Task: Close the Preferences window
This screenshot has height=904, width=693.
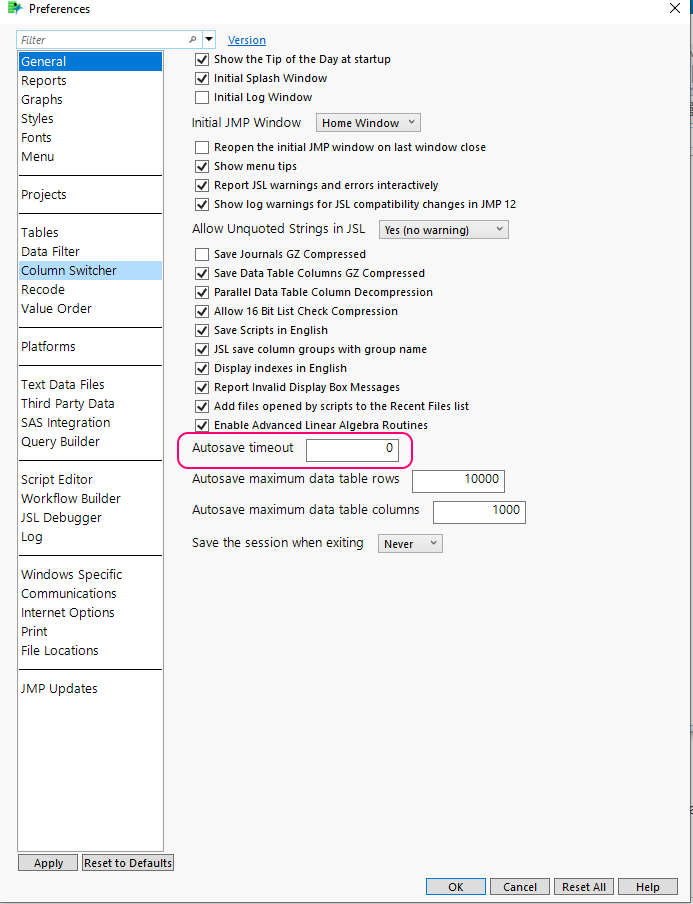Action: point(675,8)
